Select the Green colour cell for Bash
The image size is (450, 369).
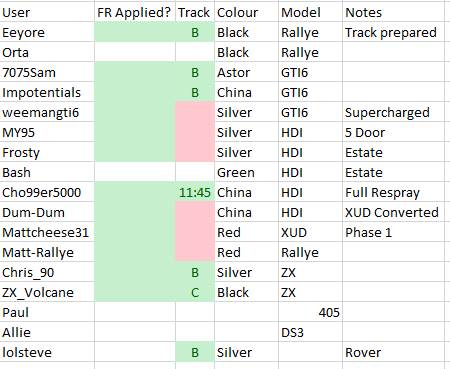coord(247,172)
